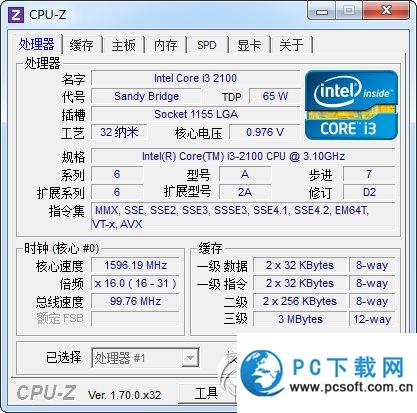Screen dimensions: 417x413
Task: Select the 关于 tab
Action: point(291,45)
